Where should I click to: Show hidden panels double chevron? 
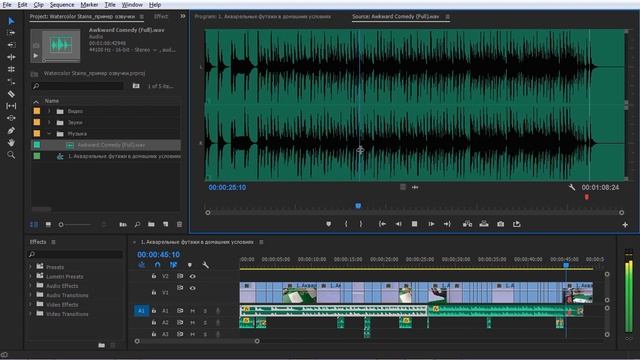183,16
